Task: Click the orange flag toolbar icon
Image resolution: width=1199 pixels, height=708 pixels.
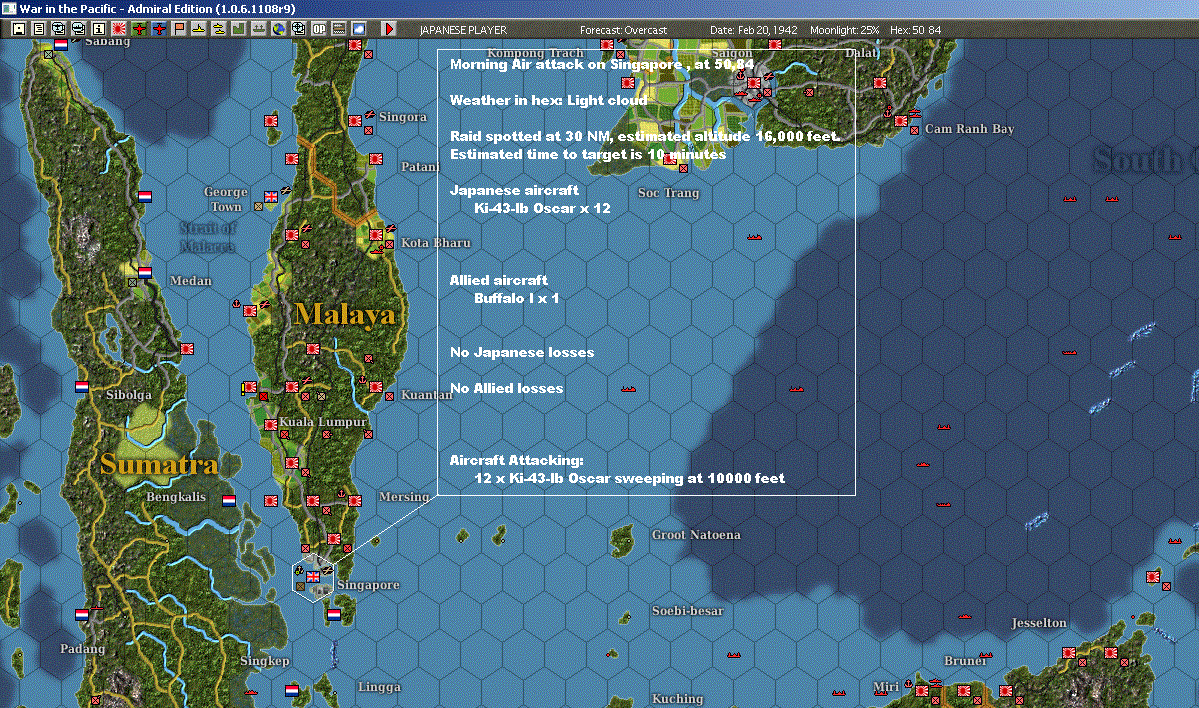Action: coord(179,29)
